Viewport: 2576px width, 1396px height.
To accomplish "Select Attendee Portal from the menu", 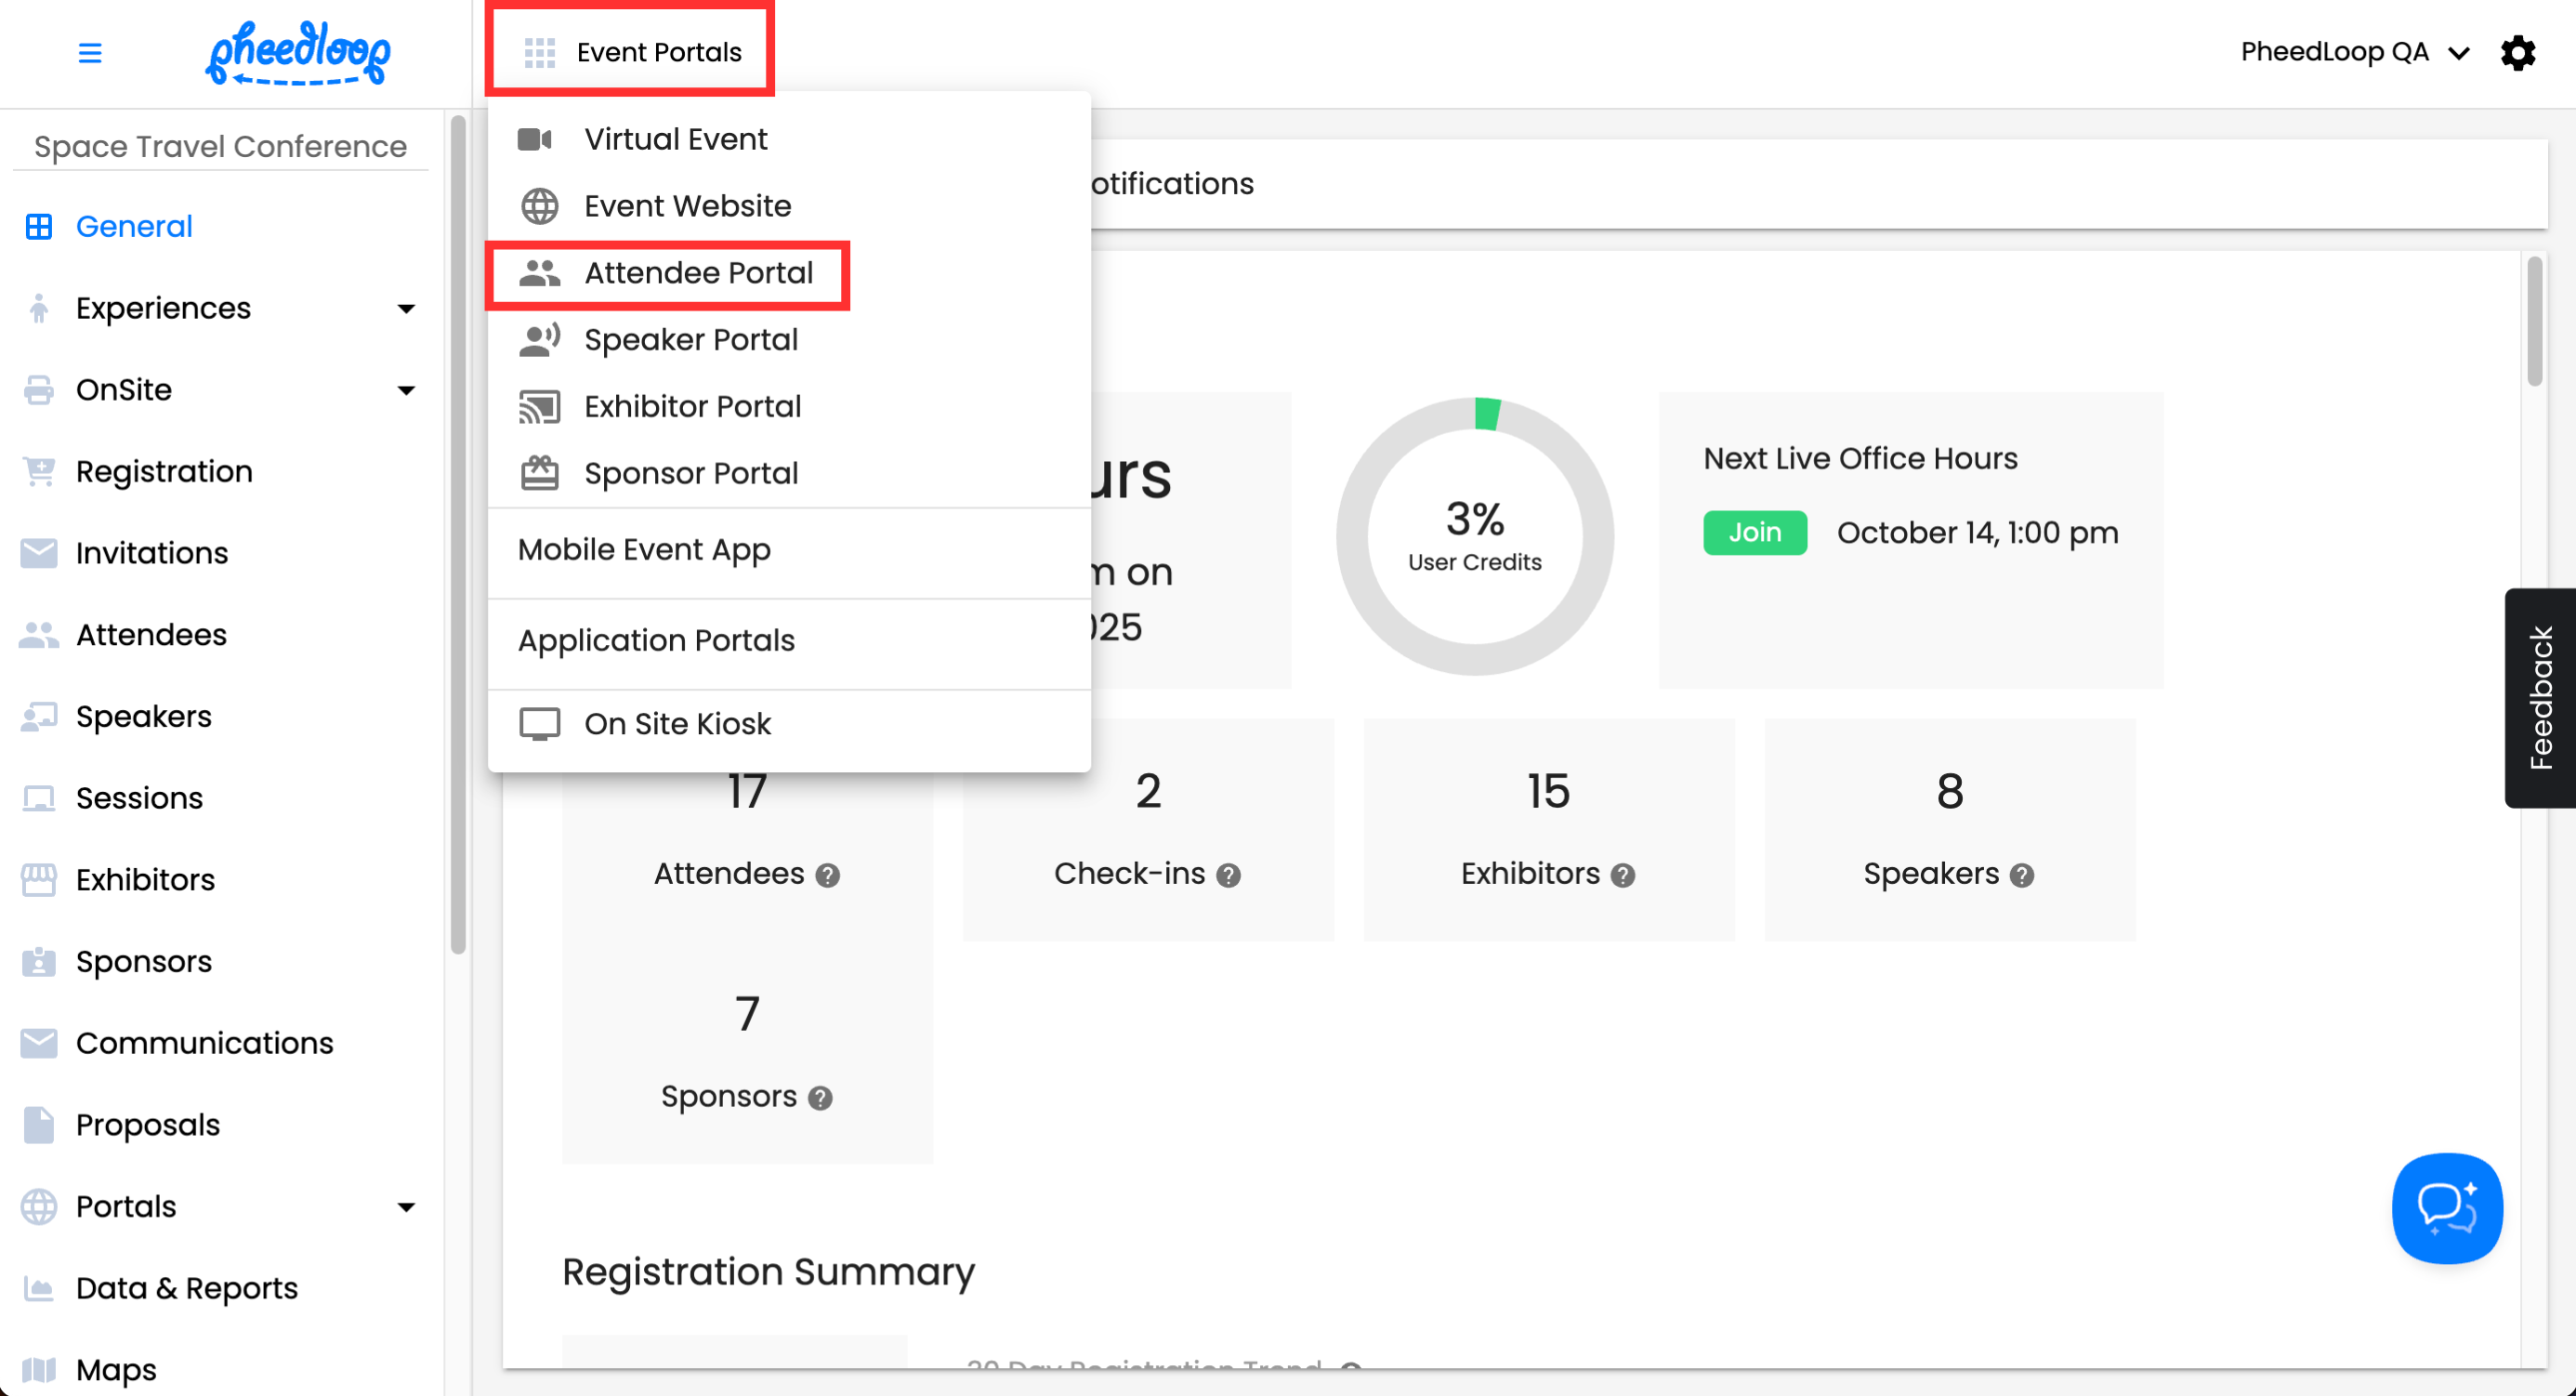I will click(697, 273).
